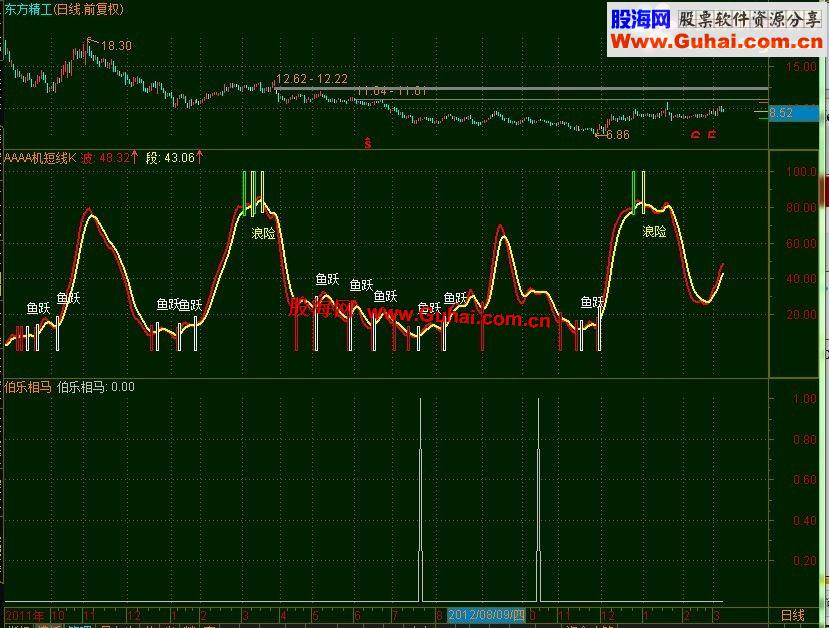Open the 伯乐相马 indicator title
The height and width of the screenshot is (628, 829).
point(28,387)
